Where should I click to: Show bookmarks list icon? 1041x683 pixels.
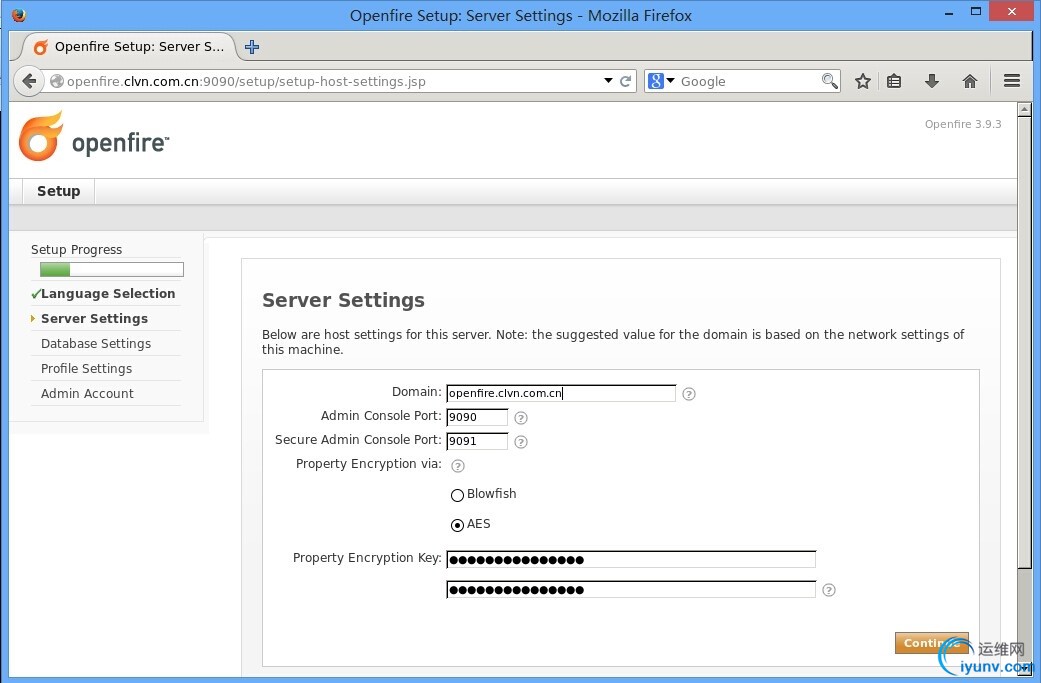click(894, 81)
